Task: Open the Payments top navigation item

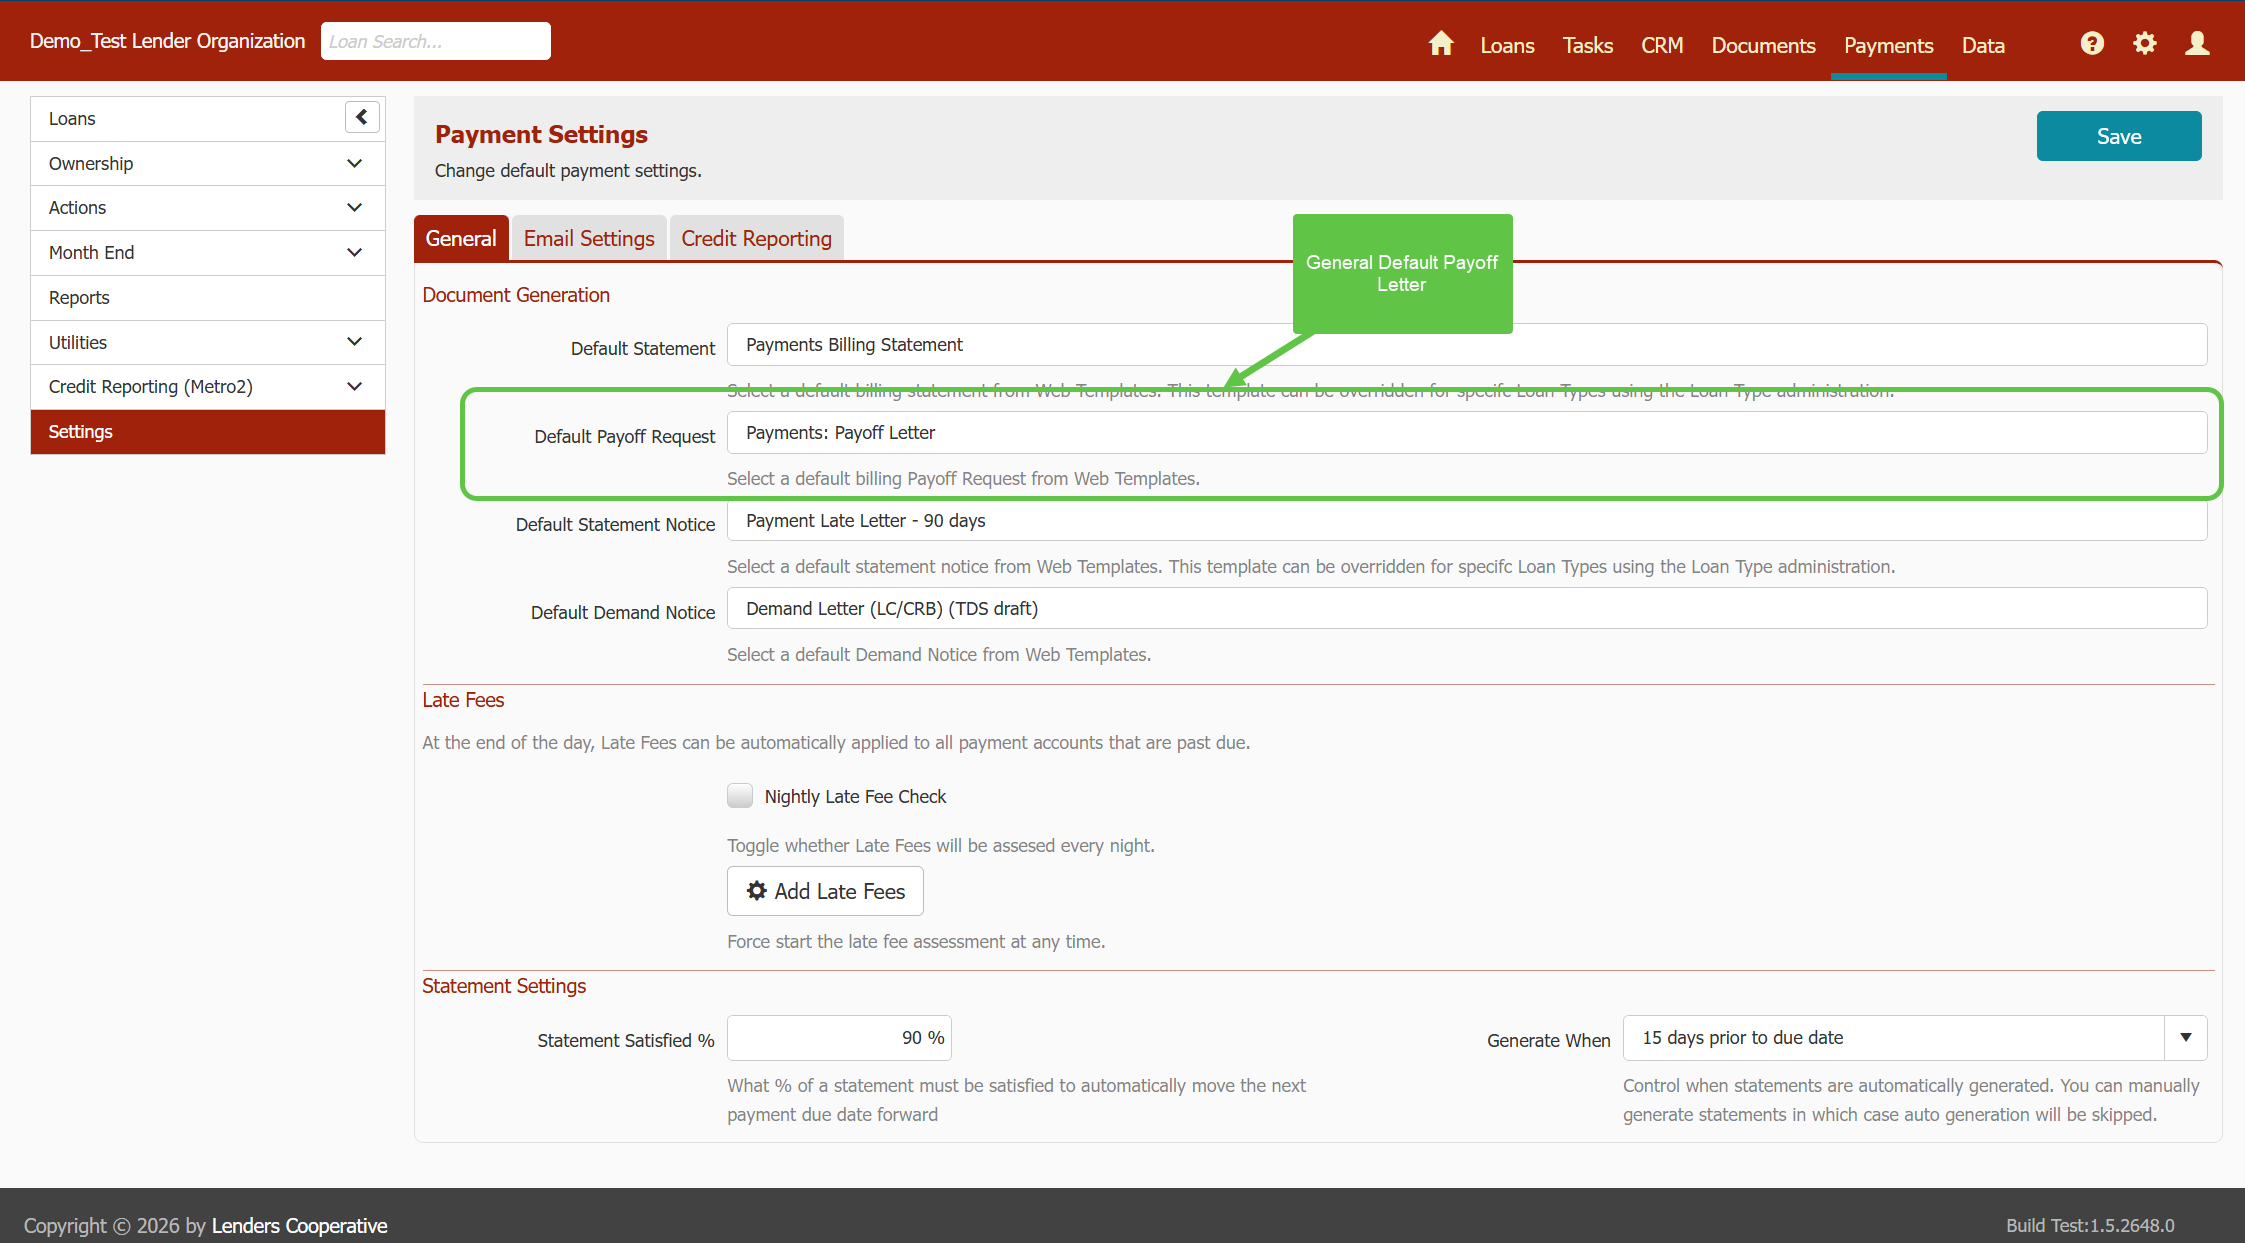Action: pos(1888,45)
